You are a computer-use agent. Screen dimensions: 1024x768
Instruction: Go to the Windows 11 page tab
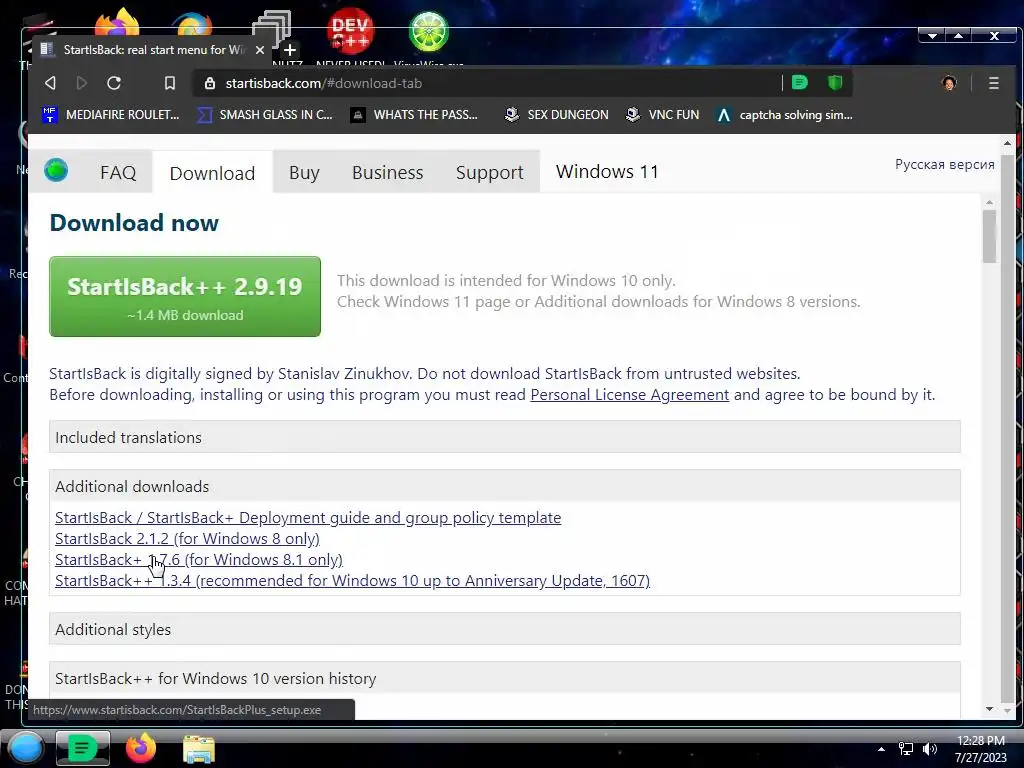point(607,172)
